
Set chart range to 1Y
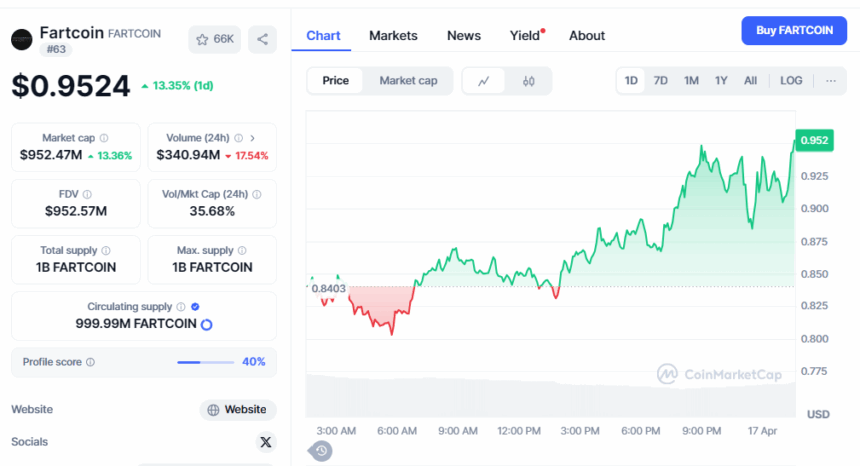[x=721, y=81]
